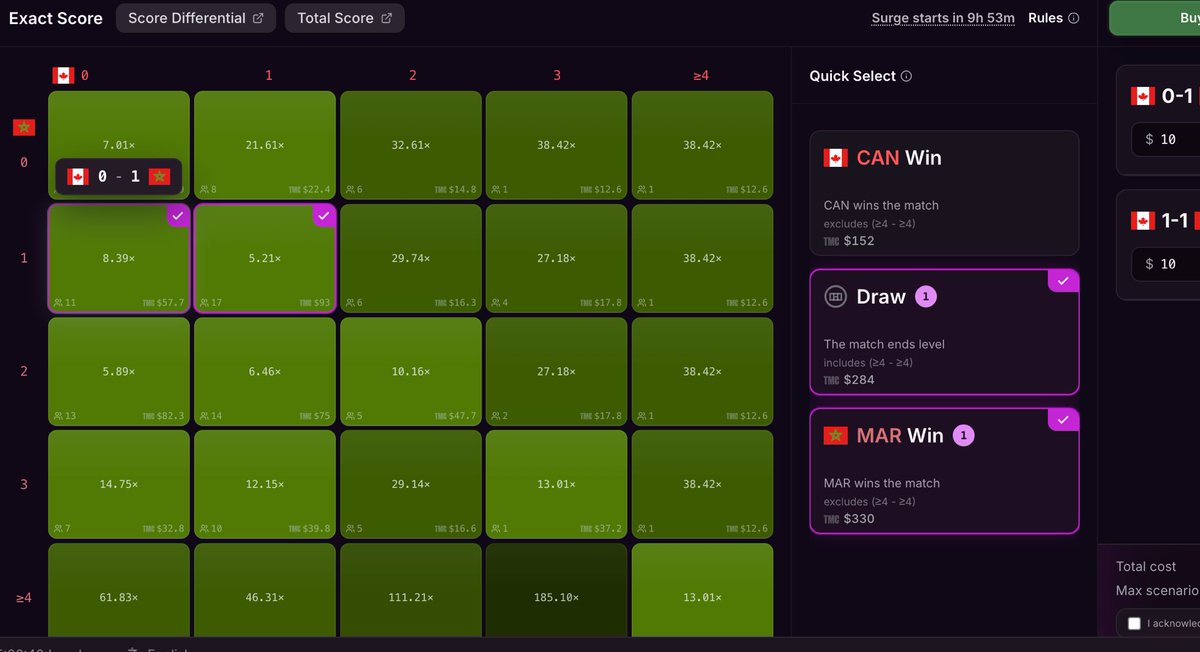
Task: Click the count badge on MAR Win card
Action: pos(963,435)
